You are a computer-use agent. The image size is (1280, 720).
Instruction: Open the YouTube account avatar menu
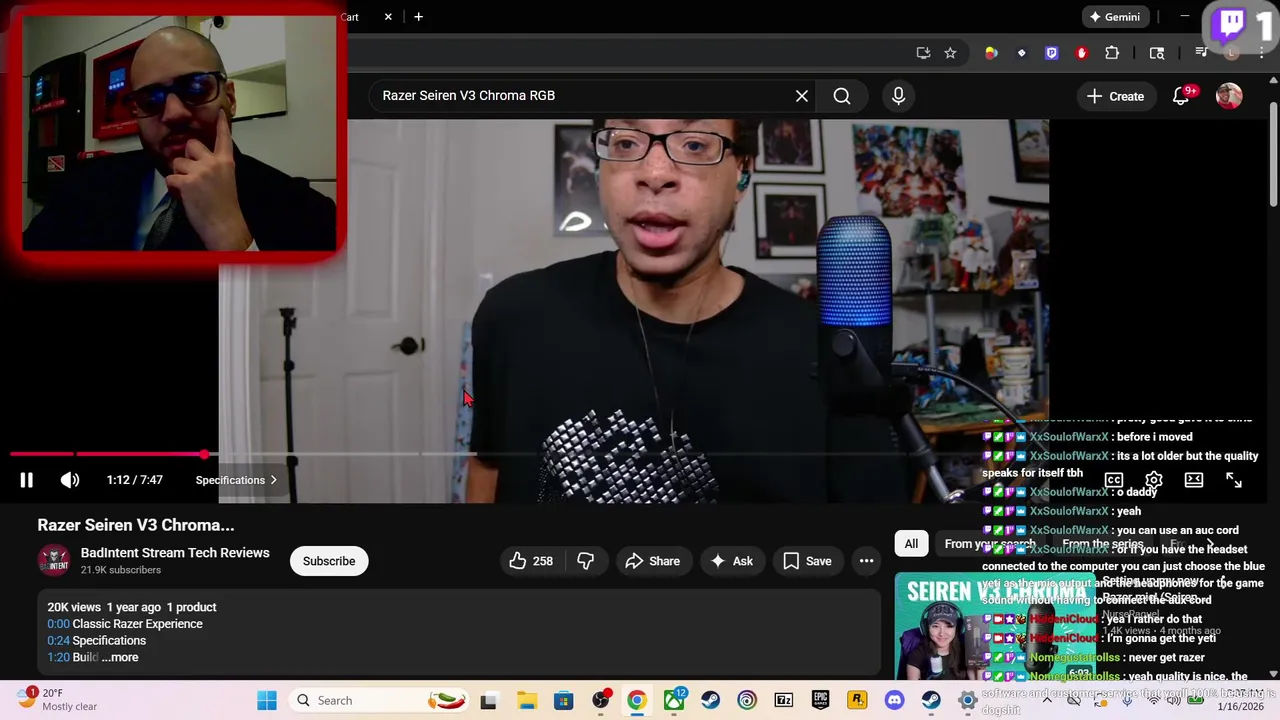(1229, 96)
